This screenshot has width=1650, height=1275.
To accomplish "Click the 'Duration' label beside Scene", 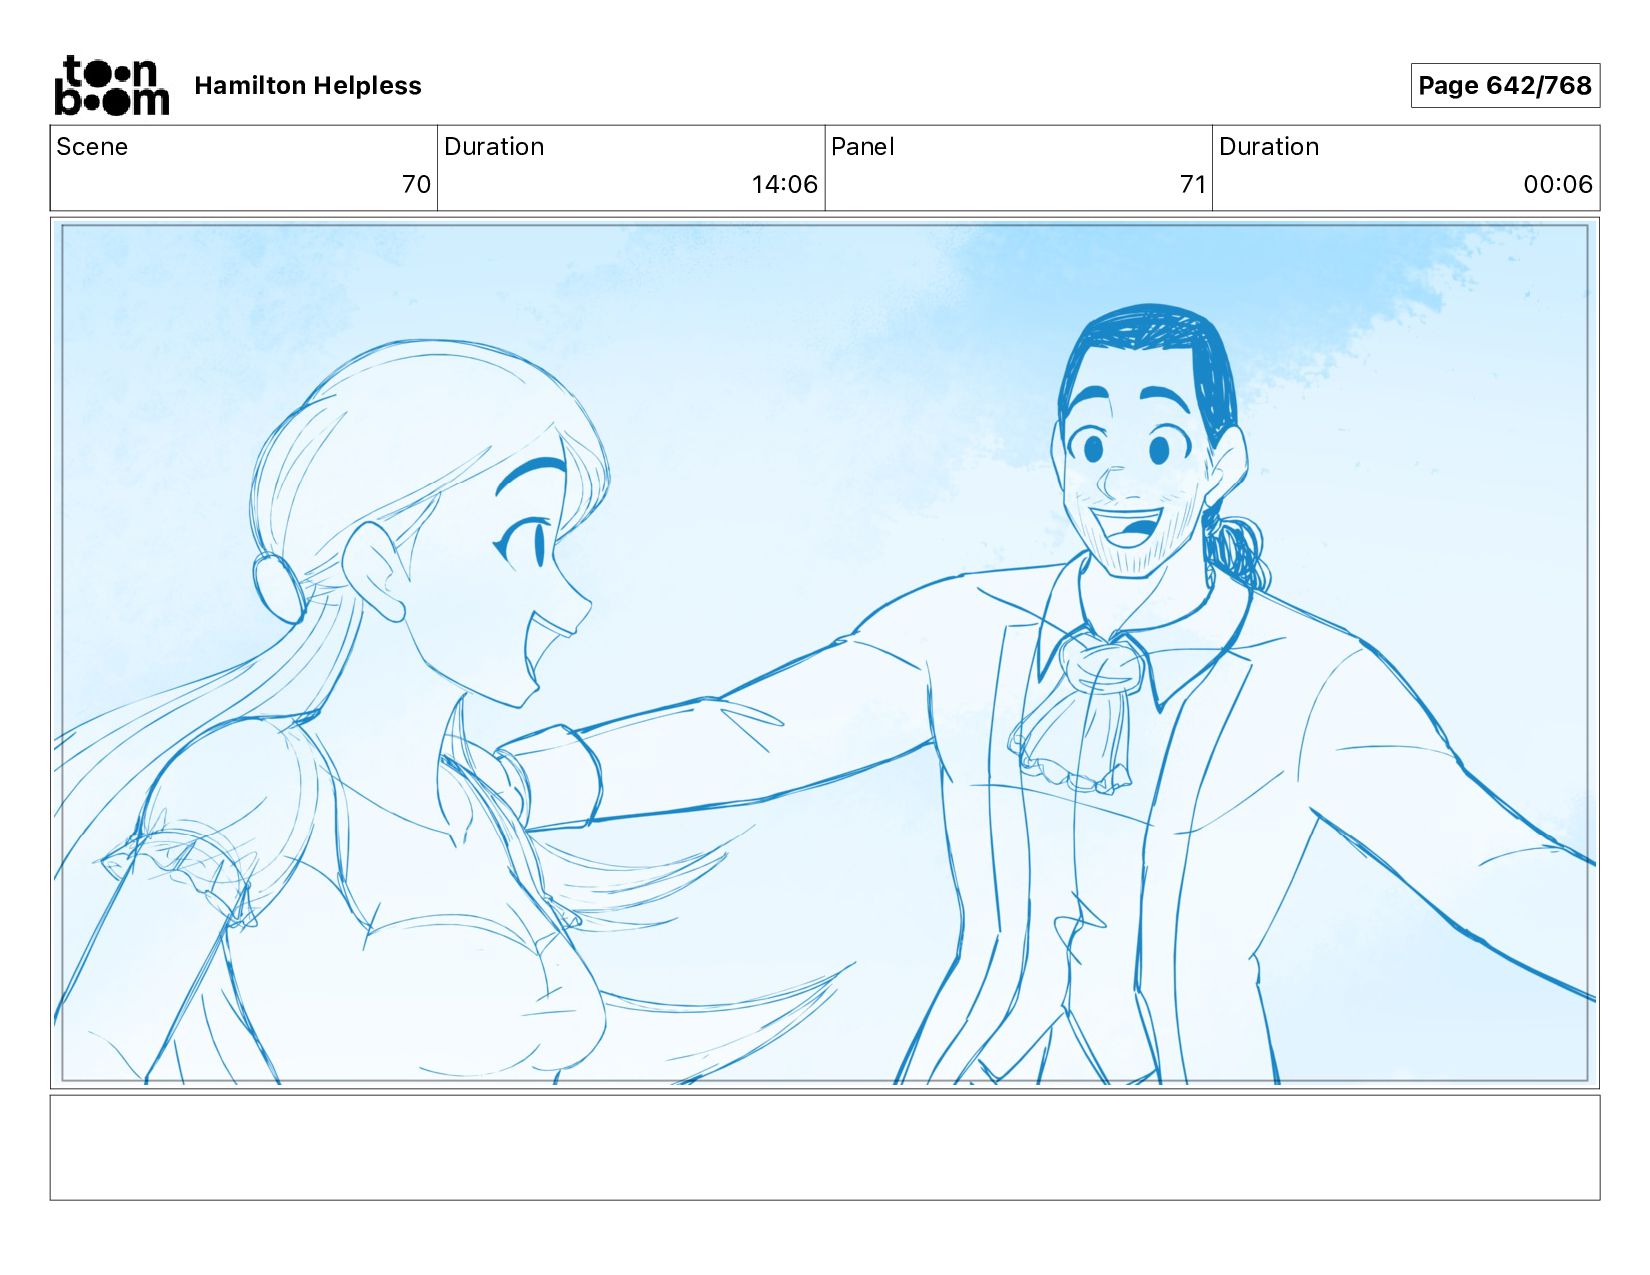I will tap(494, 147).
